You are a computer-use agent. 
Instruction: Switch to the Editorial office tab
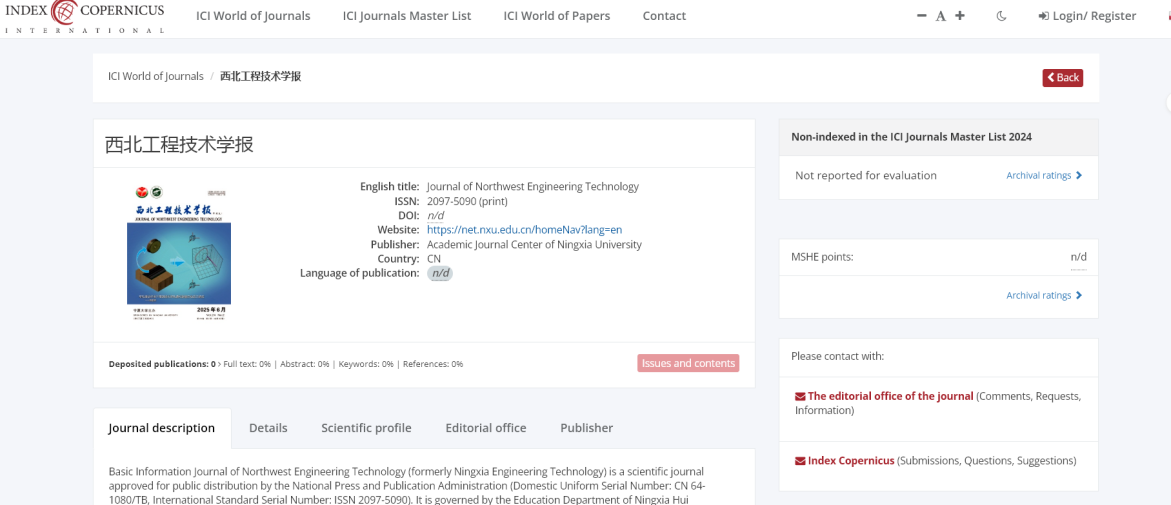coord(485,428)
